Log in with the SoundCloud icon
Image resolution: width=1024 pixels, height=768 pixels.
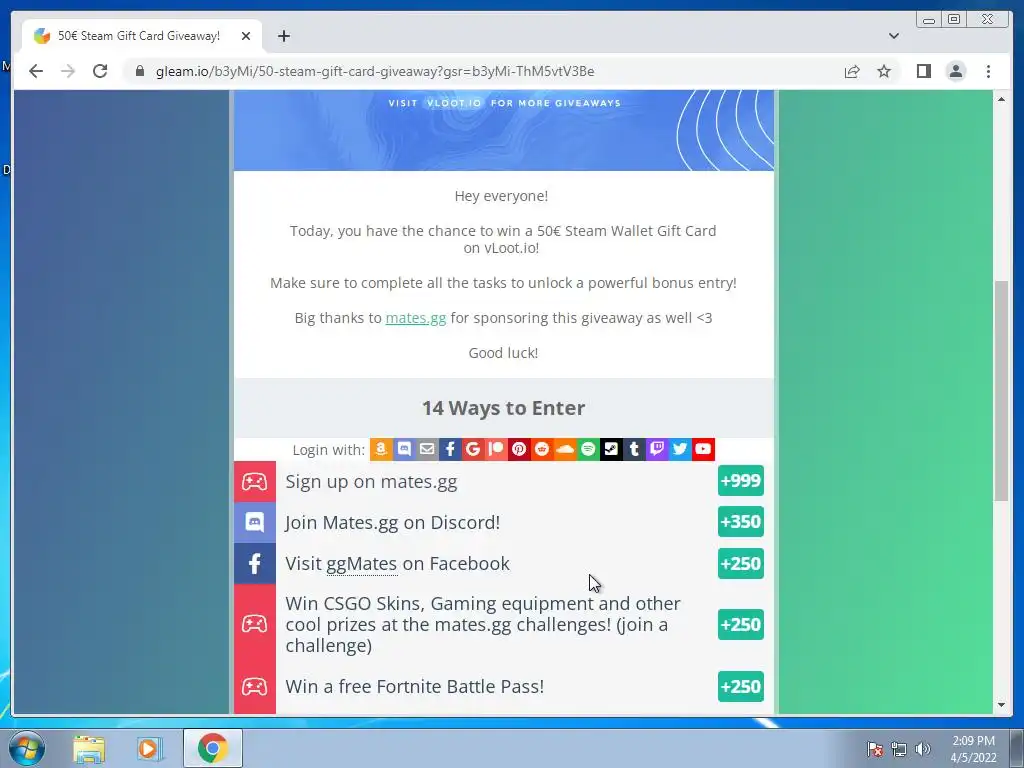click(x=565, y=449)
